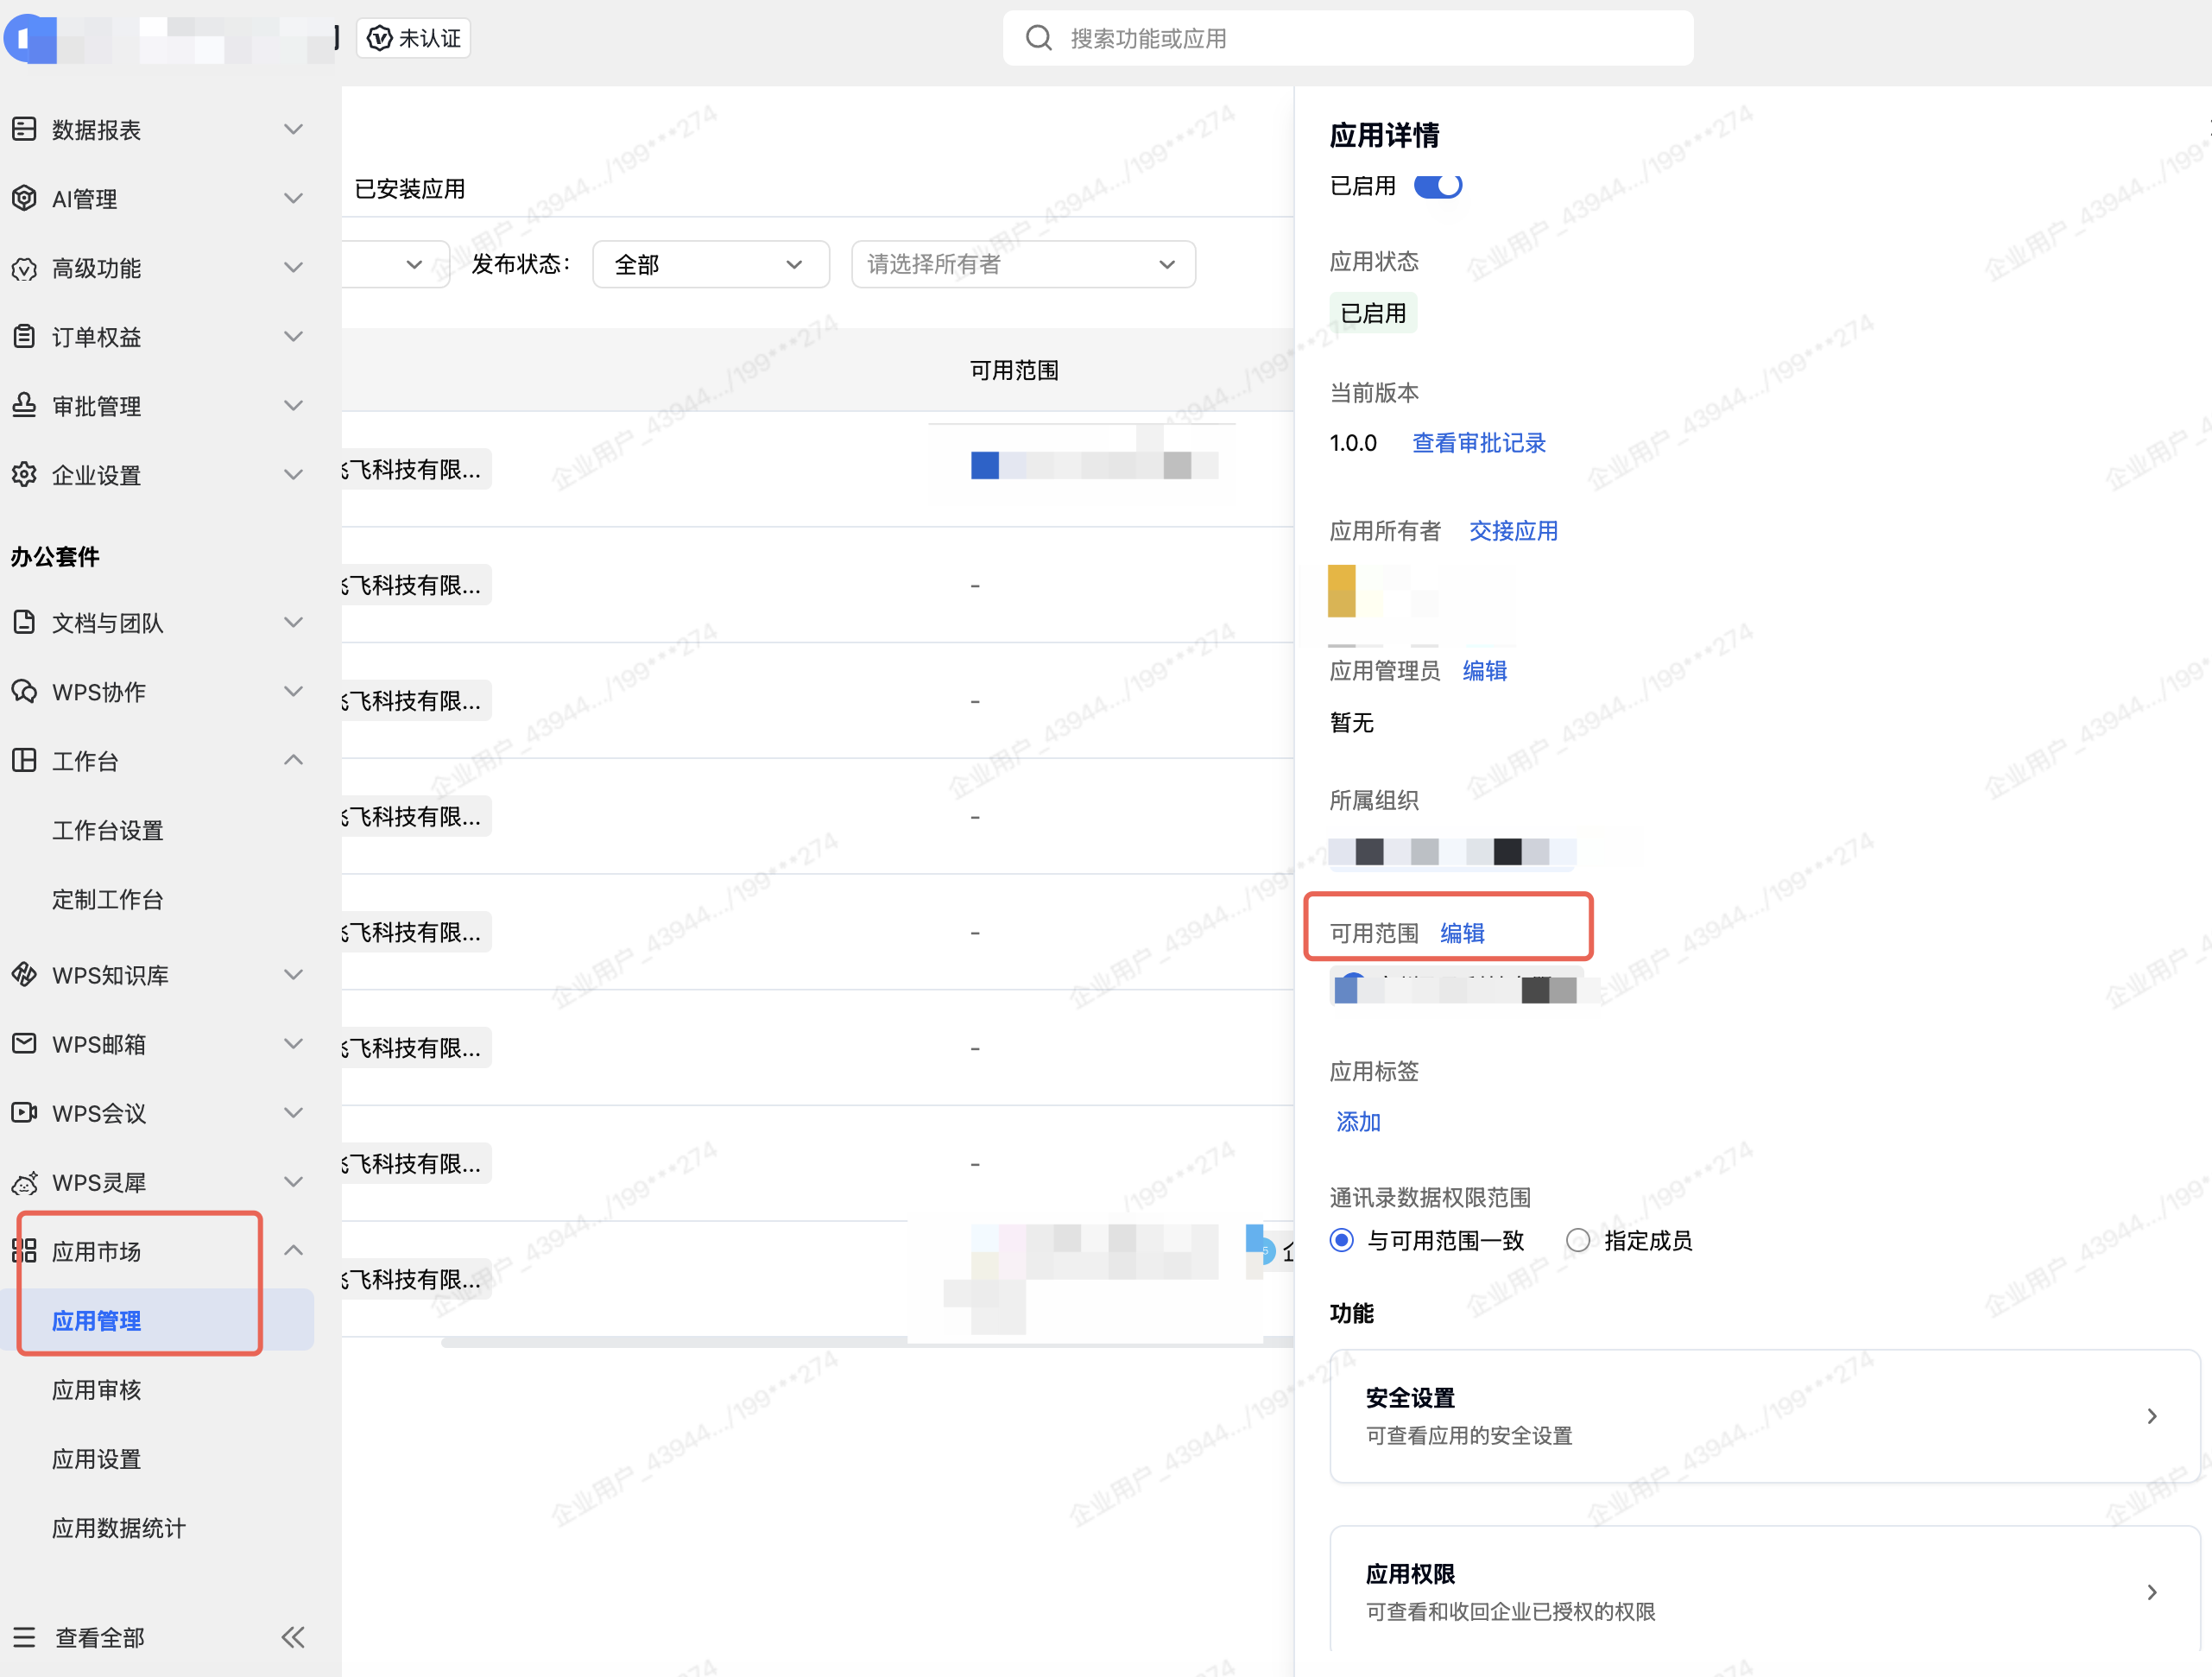Collapse sidebar with double-chevron icon
This screenshot has width=2212, height=1677.
point(293,1637)
